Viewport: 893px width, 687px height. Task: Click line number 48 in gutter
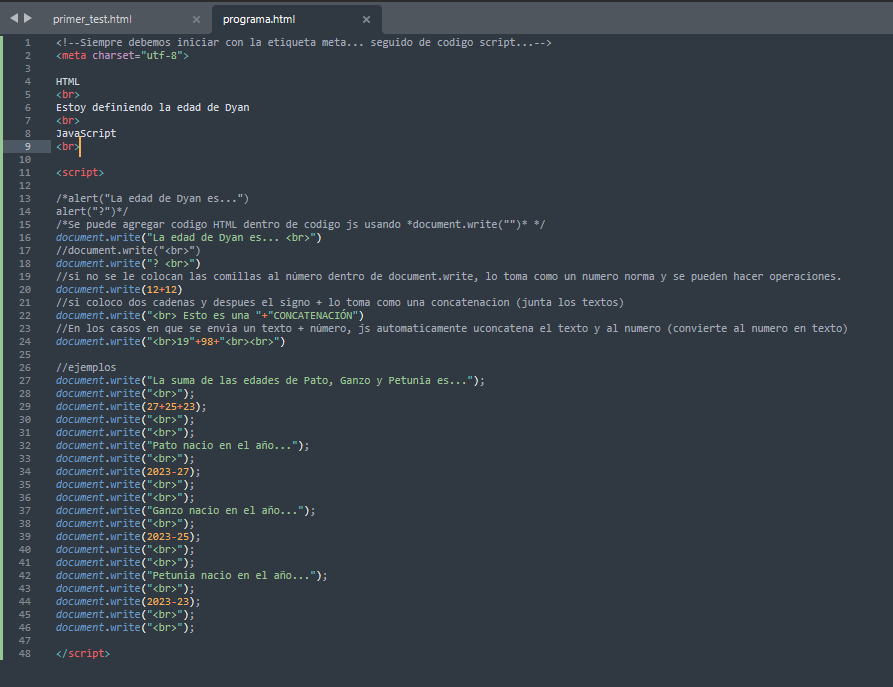click(x=24, y=653)
